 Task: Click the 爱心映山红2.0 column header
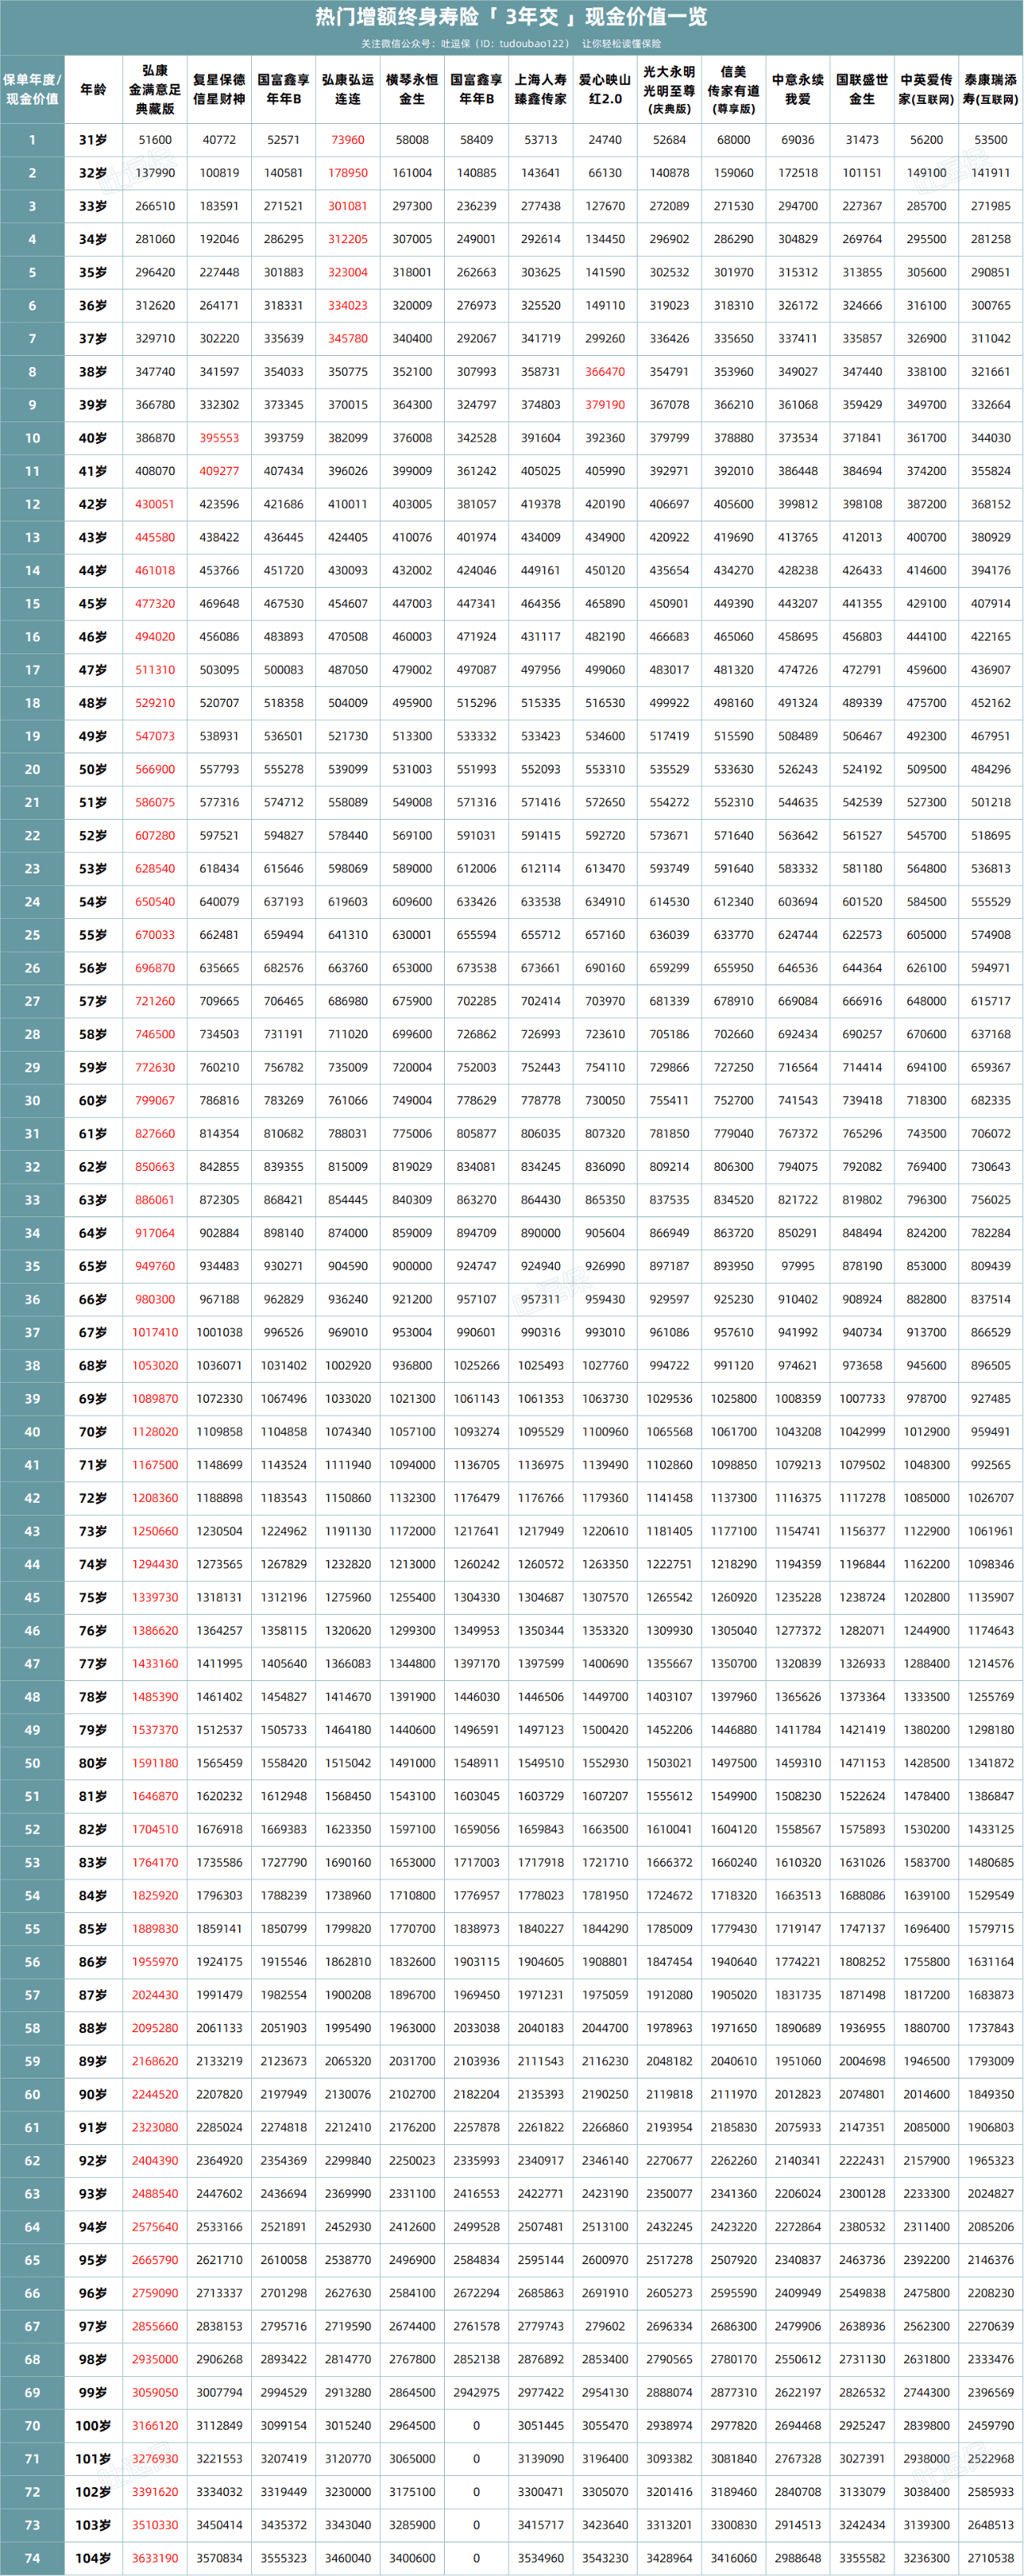pos(605,89)
